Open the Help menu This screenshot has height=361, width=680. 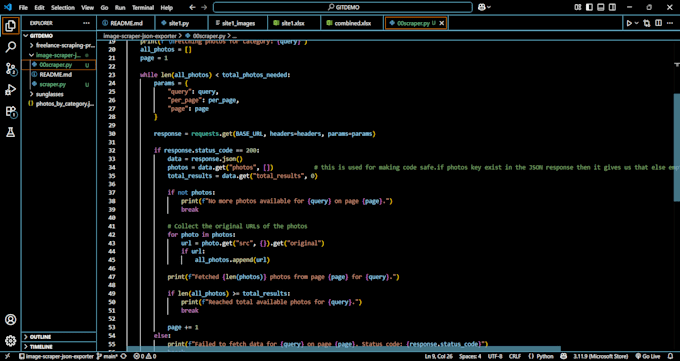click(167, 7)
